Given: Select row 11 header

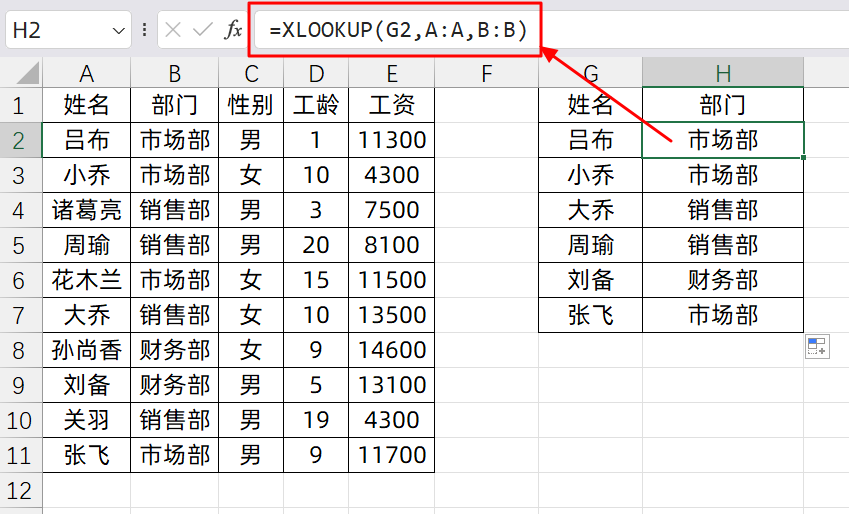Looking at the screenshot, I should pyautogui.click(x=21, y=455).
